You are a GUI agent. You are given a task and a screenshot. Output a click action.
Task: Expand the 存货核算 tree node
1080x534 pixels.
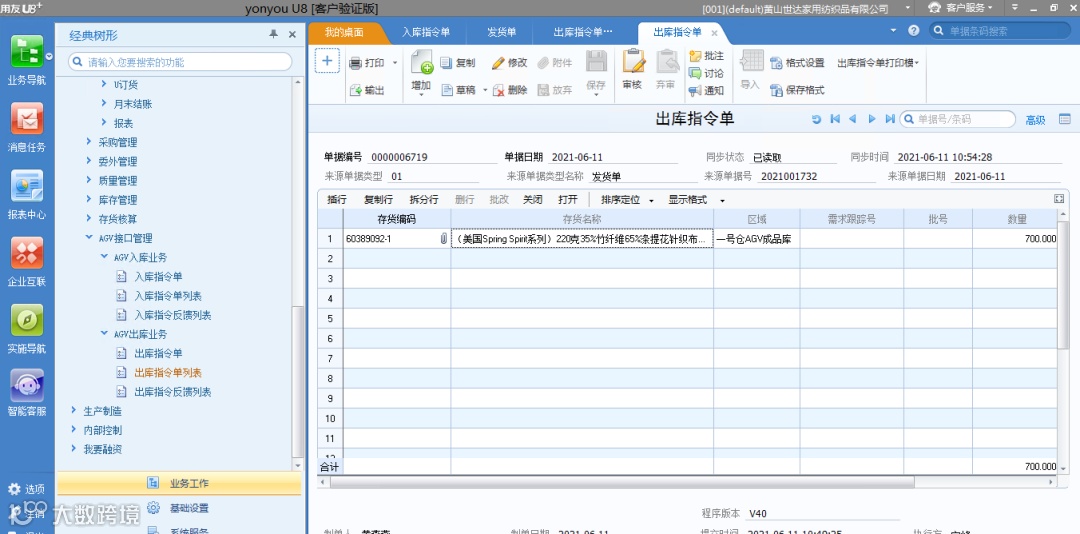(89, 218)
